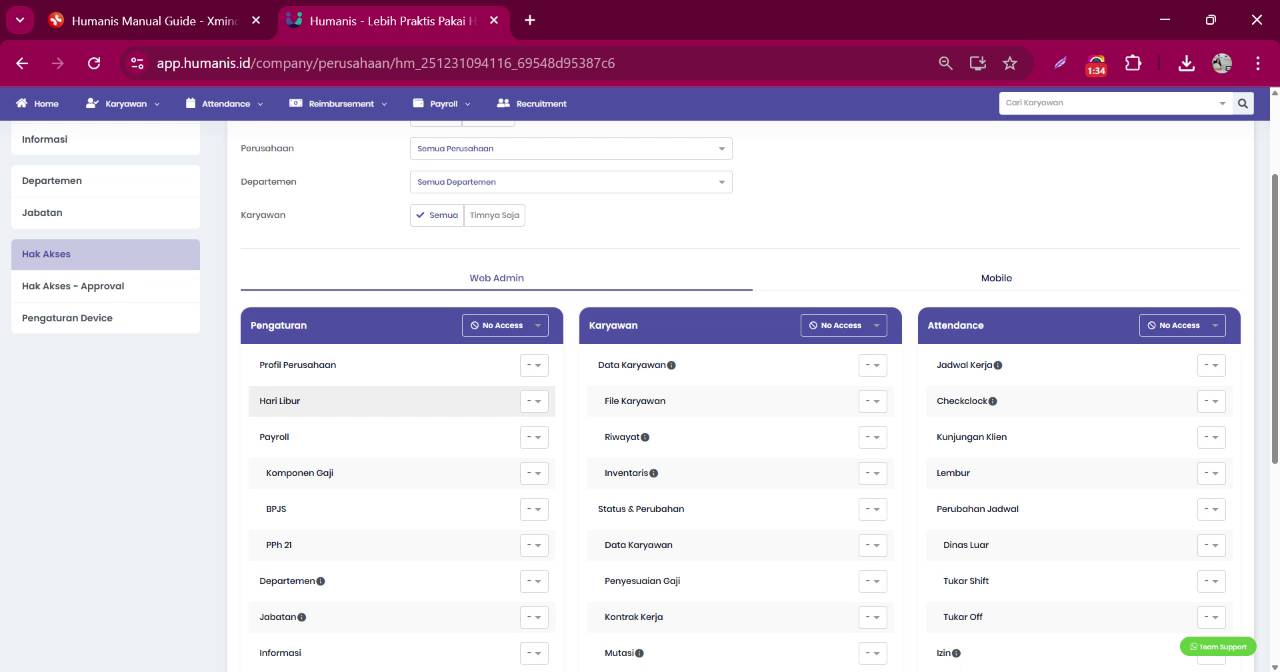Screen dimensions: 1280x672
Task: Open Karyawan panel No Access dropdown
Action: click(x=844, y=325)
